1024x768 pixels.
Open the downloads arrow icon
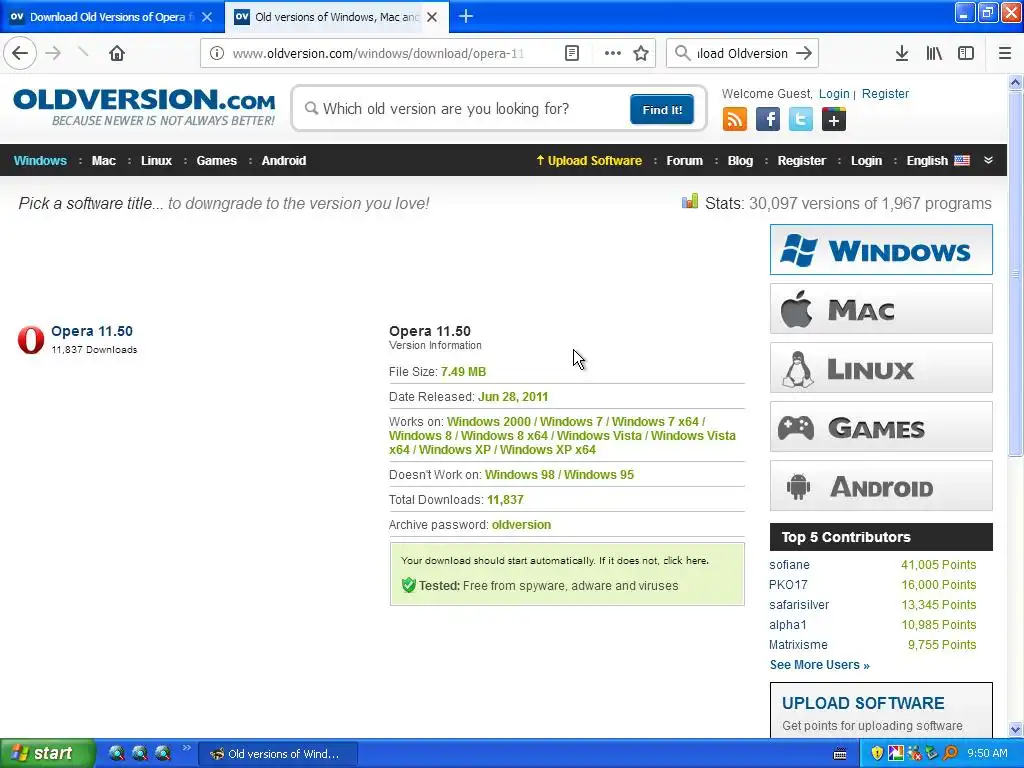902,54
